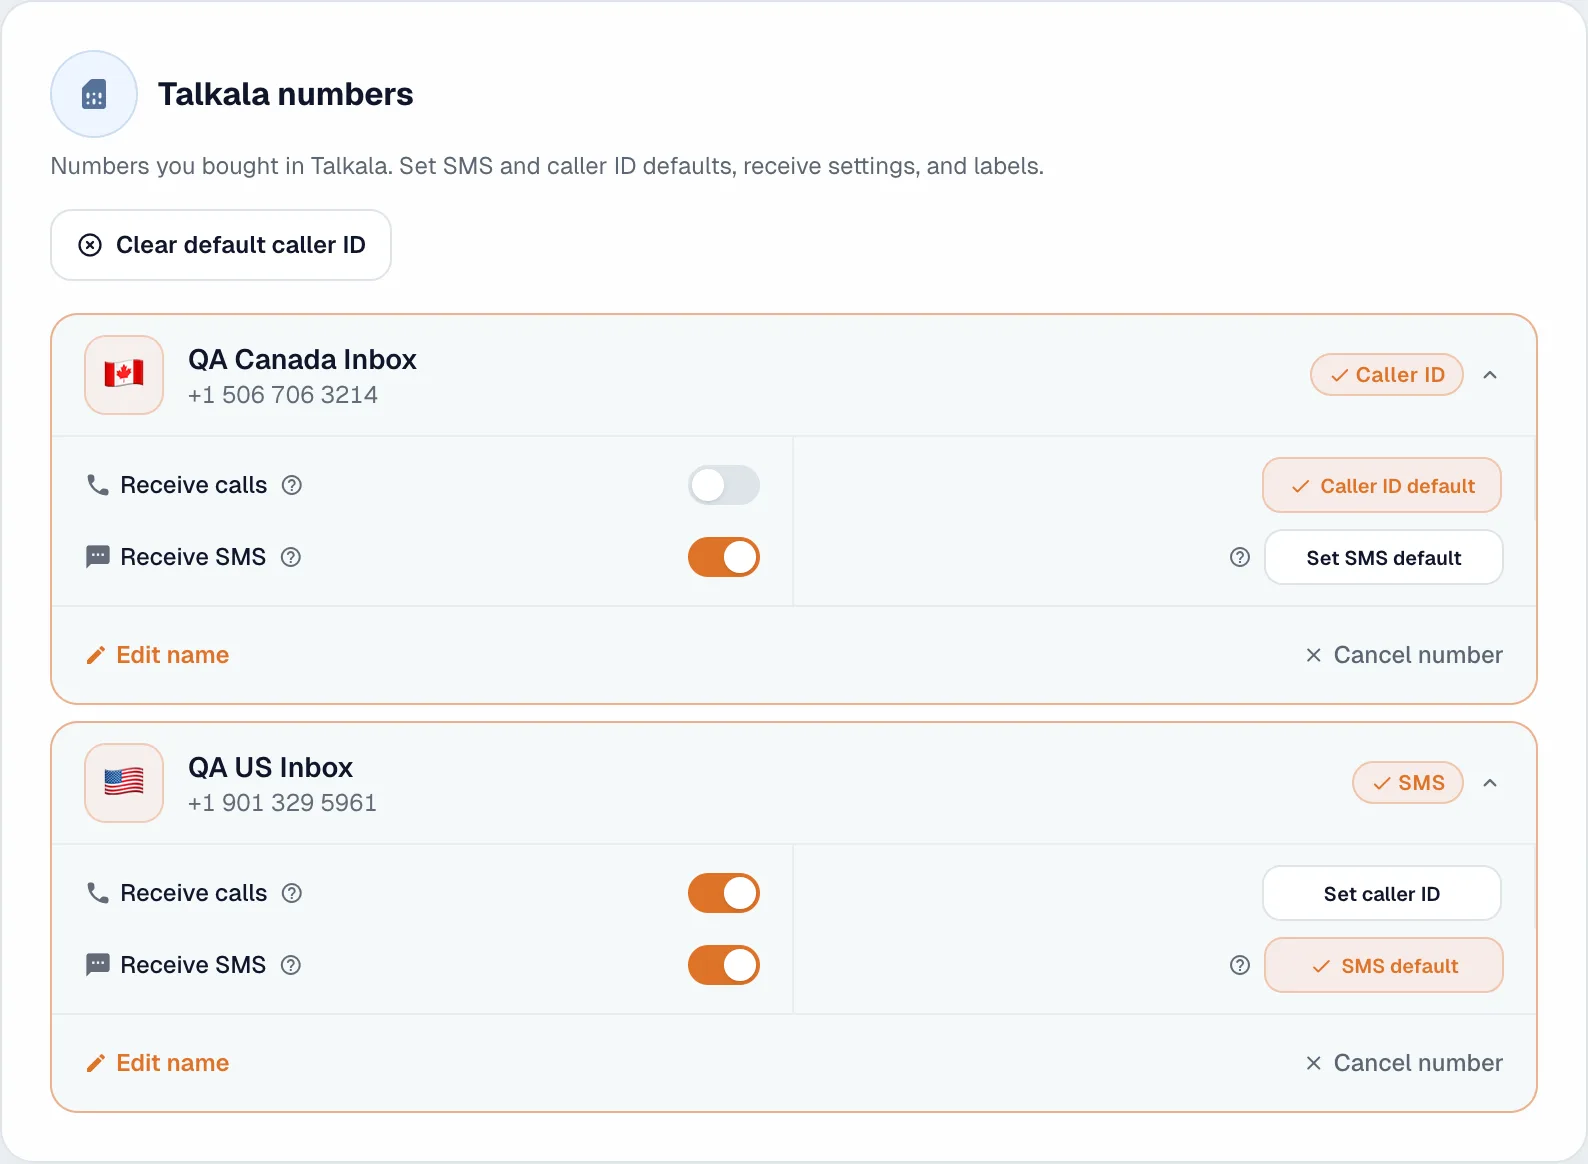1588x1164 pixels.
Task: Set QA US Inbox as caller ID
Action: point(1382,893)
